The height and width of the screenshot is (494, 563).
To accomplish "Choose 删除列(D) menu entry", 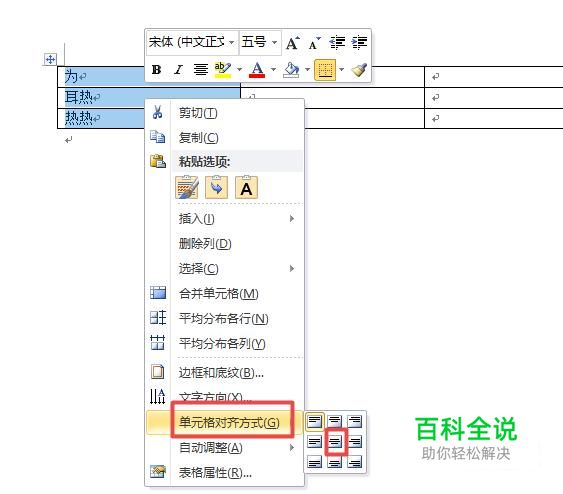I will [x=225, y=244].
